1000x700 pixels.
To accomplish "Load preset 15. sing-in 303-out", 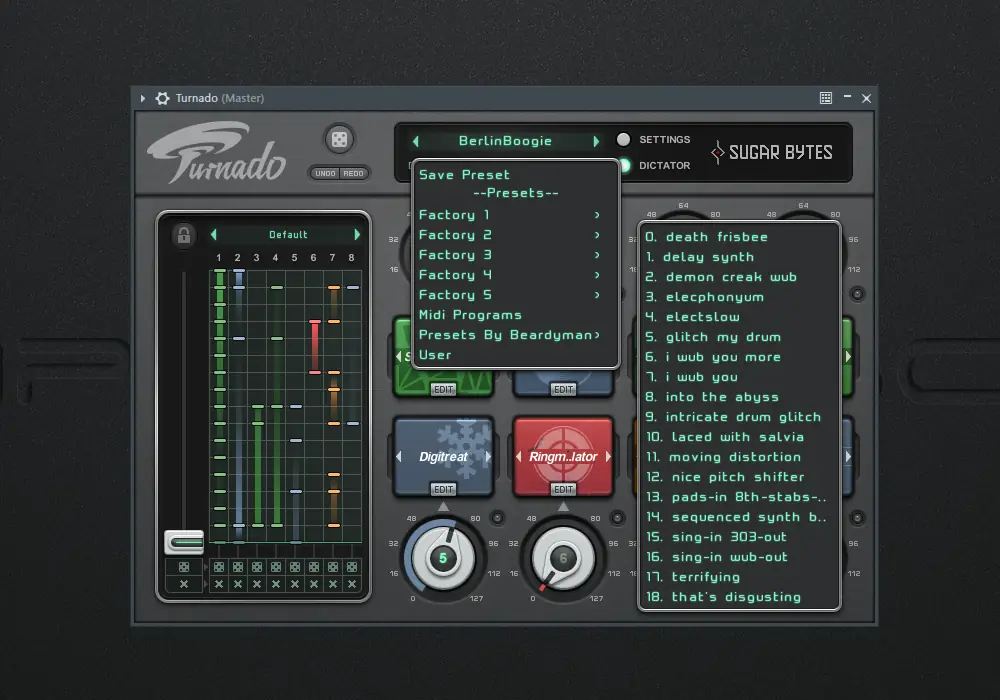I will pyautogui.click(x=740, y=537).
